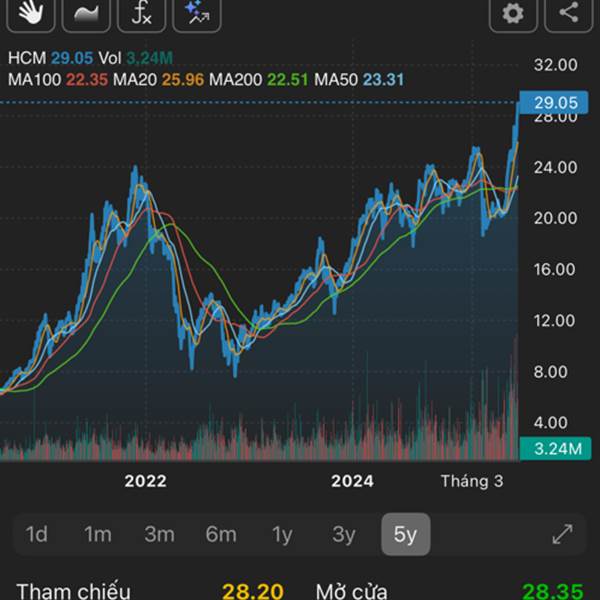Tap the 24.00 price axis label
This screenshot has height=600, width=600.
556,167
